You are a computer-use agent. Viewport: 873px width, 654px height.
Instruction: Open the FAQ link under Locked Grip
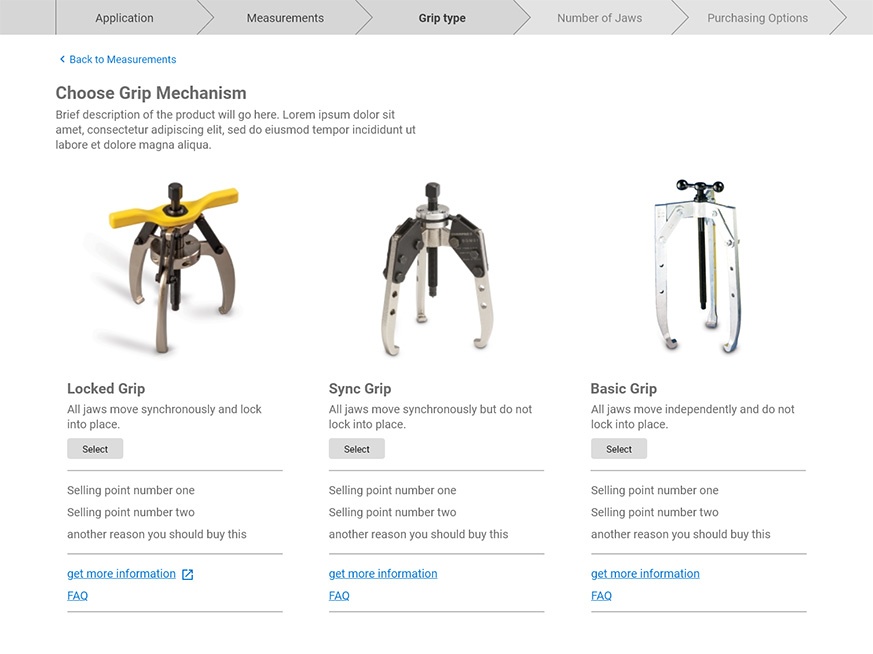77,595
